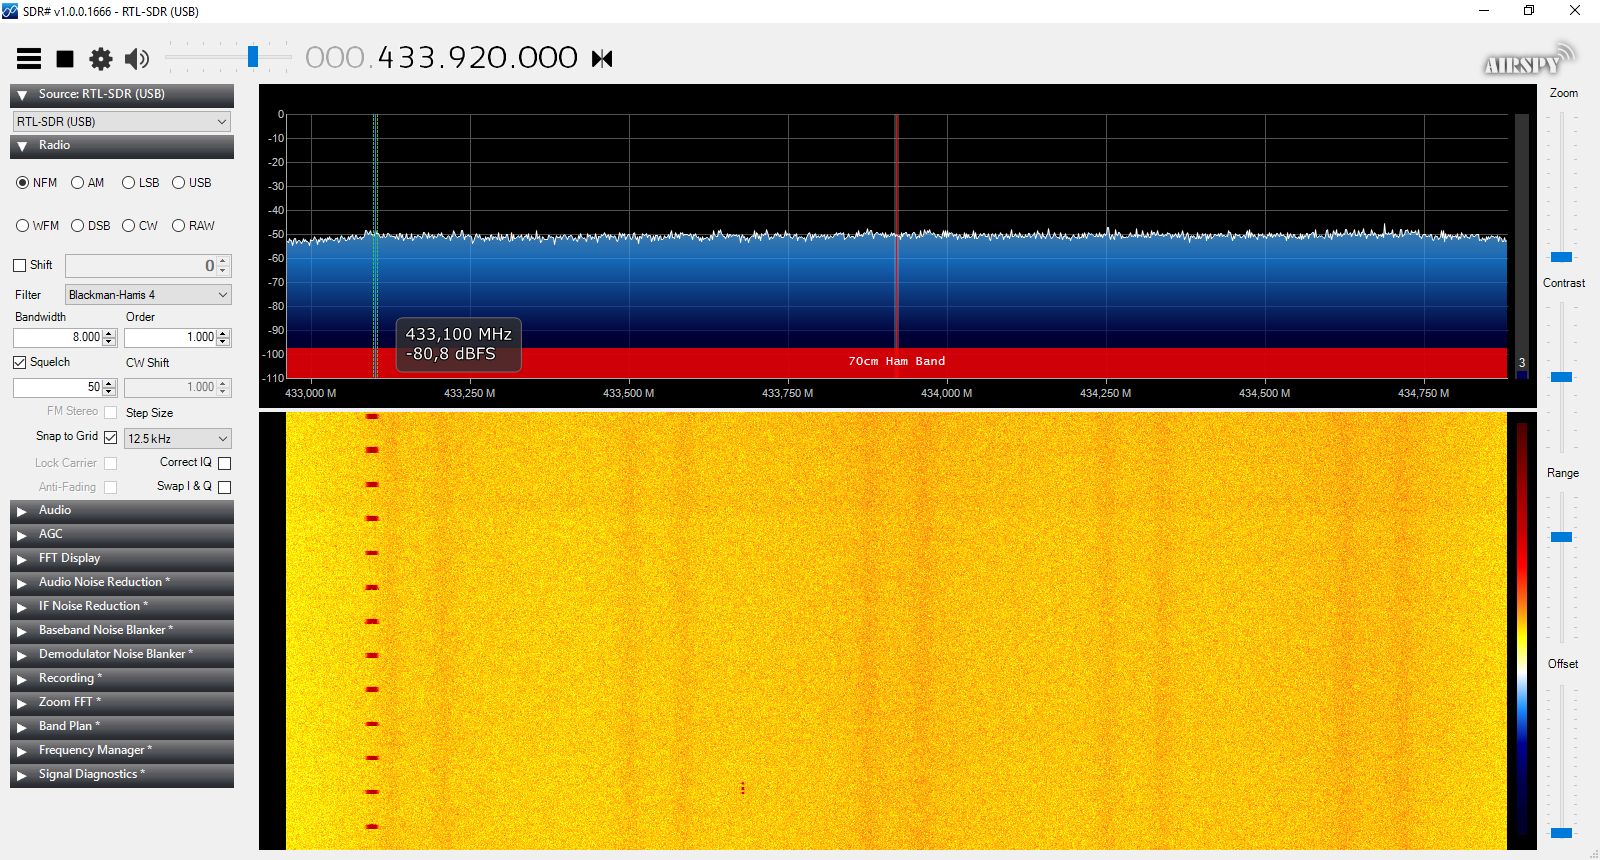Expand the IF Noise Reduction panel
Viewport: 1600px width, 860px height.
(x=122, y=607)
